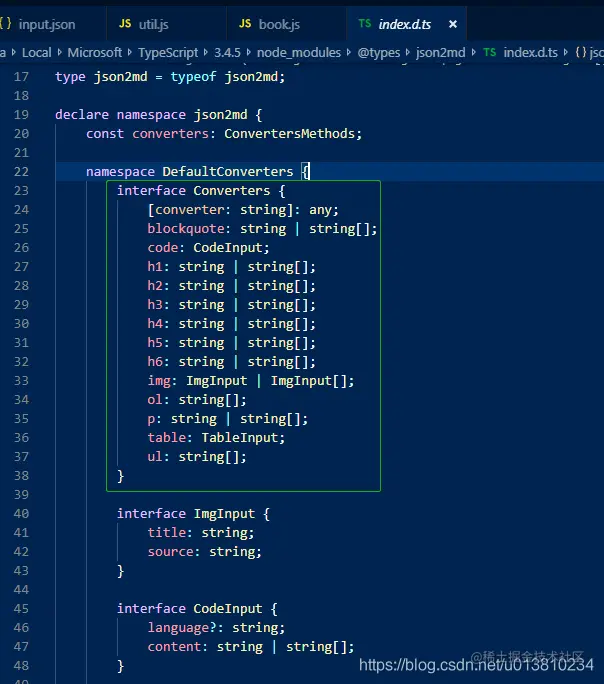Open the Microsoft breadcrumb segment
Viewport: 604px width, 684px height.
click(x=95, y=53)
